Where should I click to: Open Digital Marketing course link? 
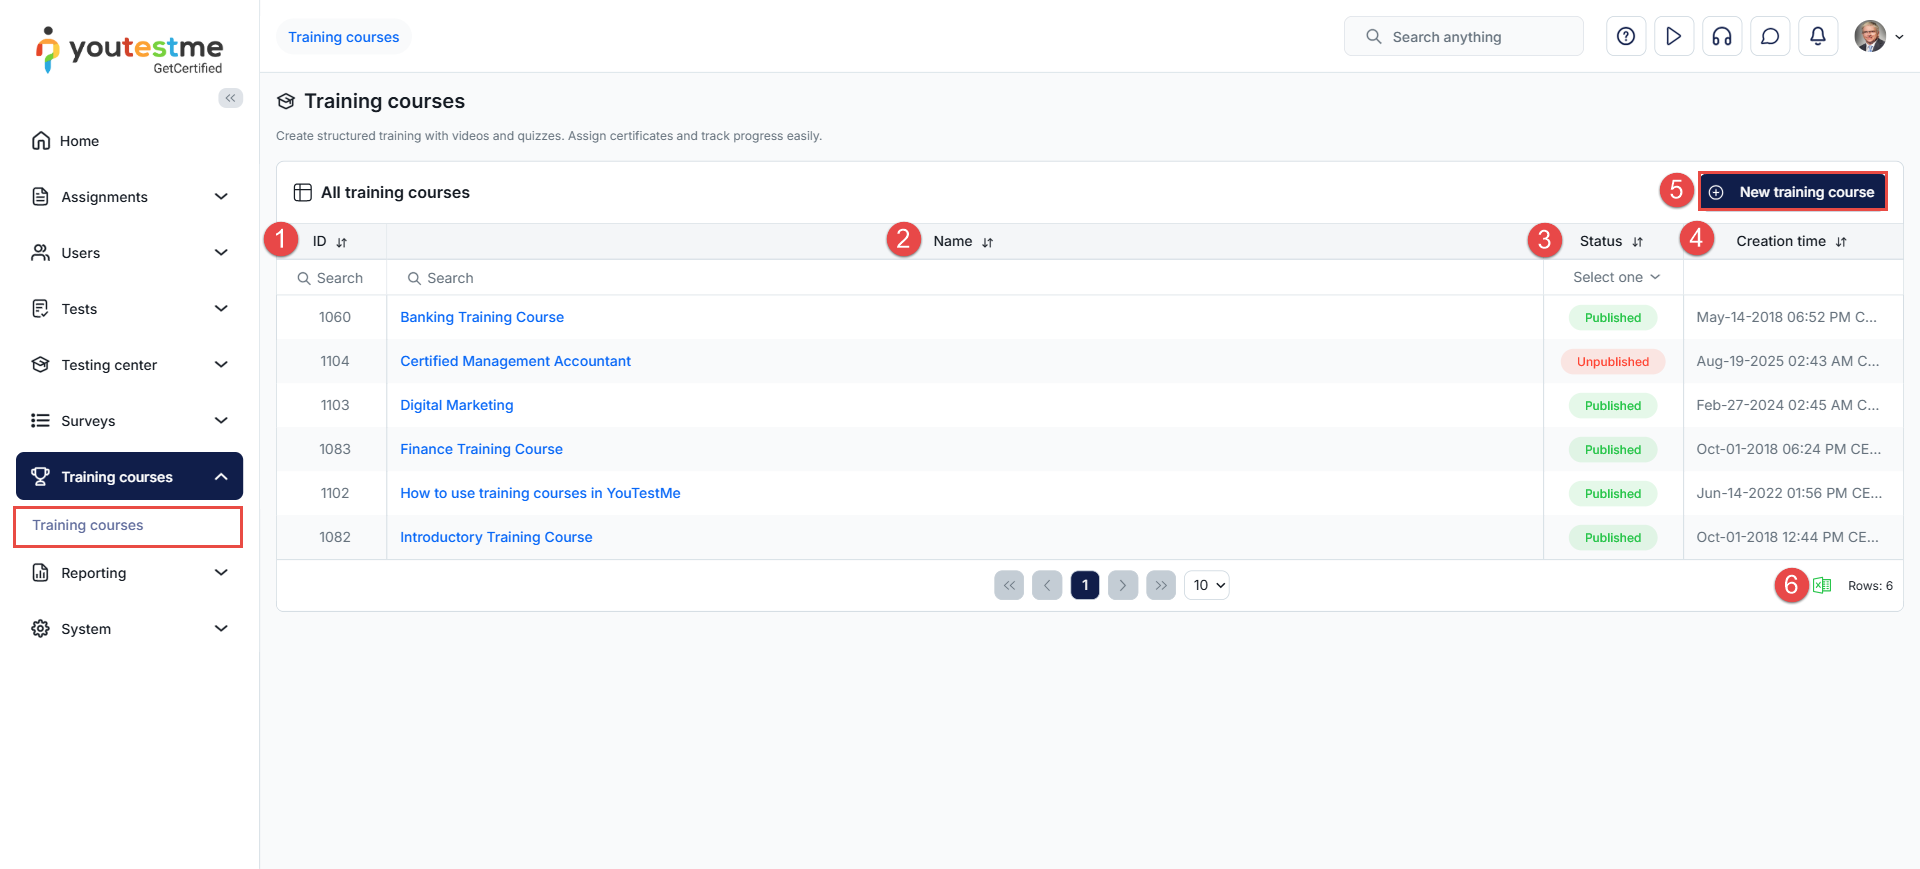(457, 405)
